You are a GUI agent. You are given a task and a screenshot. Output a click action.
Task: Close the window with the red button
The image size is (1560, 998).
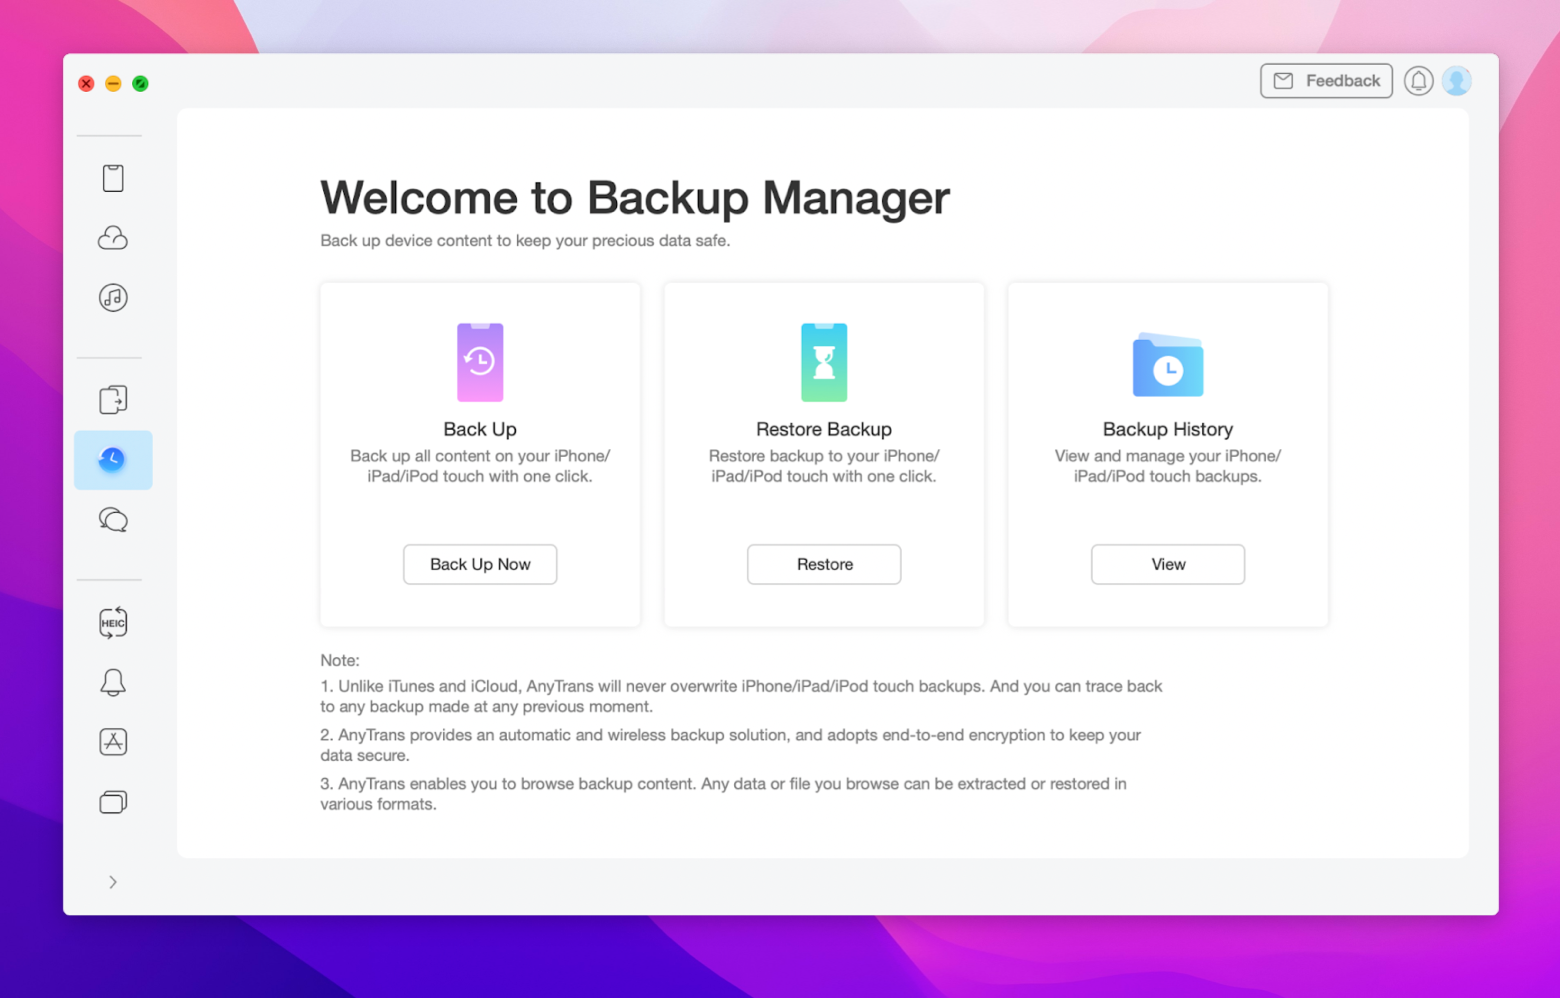(x=86, y=83)
